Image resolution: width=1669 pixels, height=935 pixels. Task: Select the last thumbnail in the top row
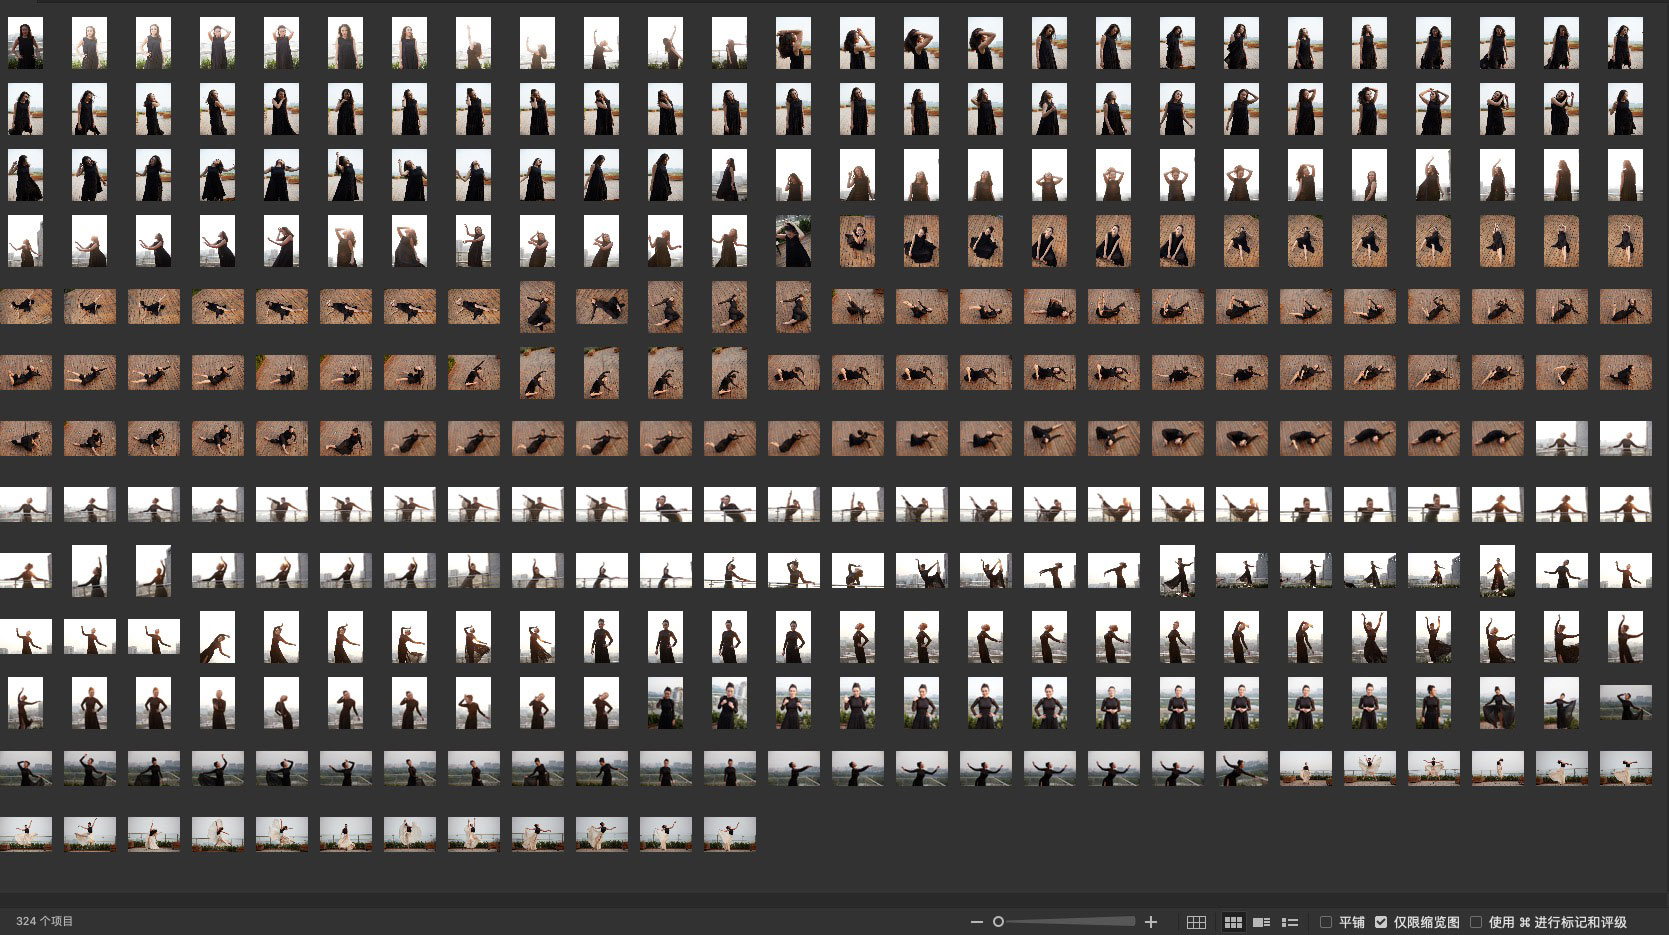(1625, 43)
